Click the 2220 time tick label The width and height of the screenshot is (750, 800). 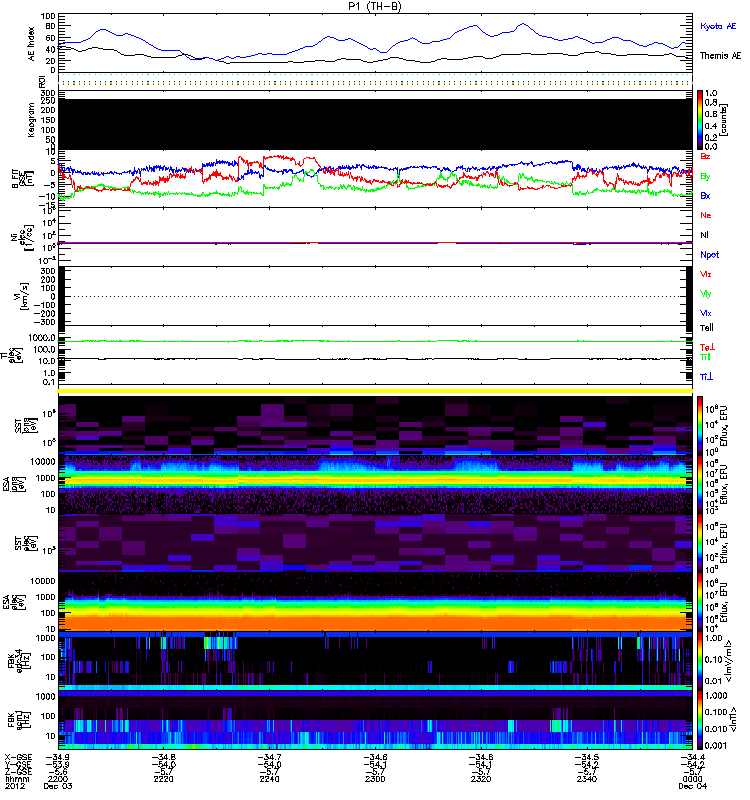coord(163,779)
